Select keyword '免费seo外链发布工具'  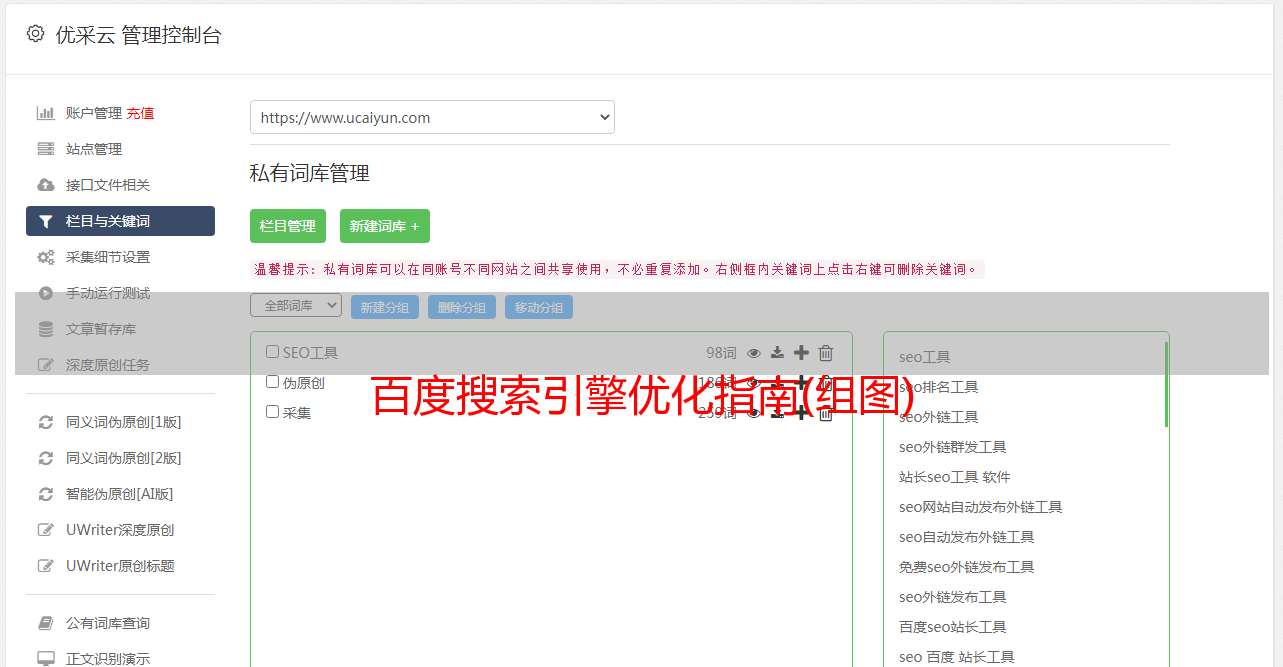[x=967, y=567]
